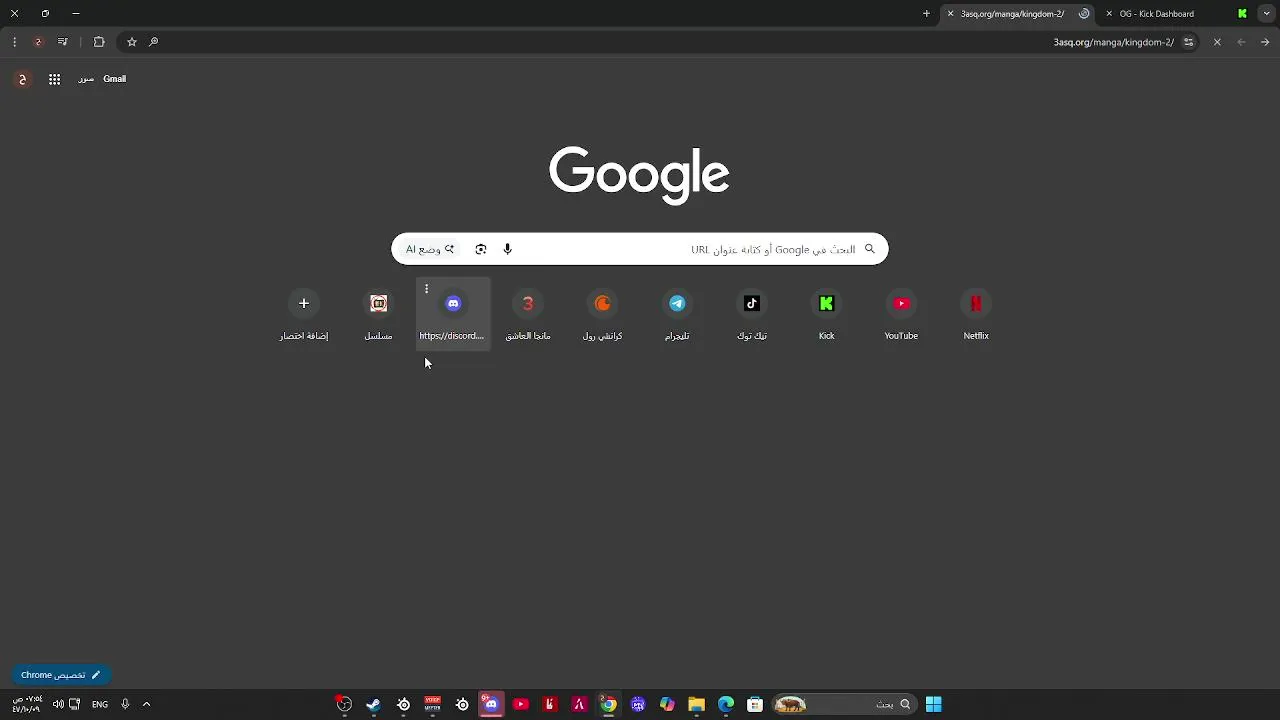Go forward using the right arrow button

1265,42
